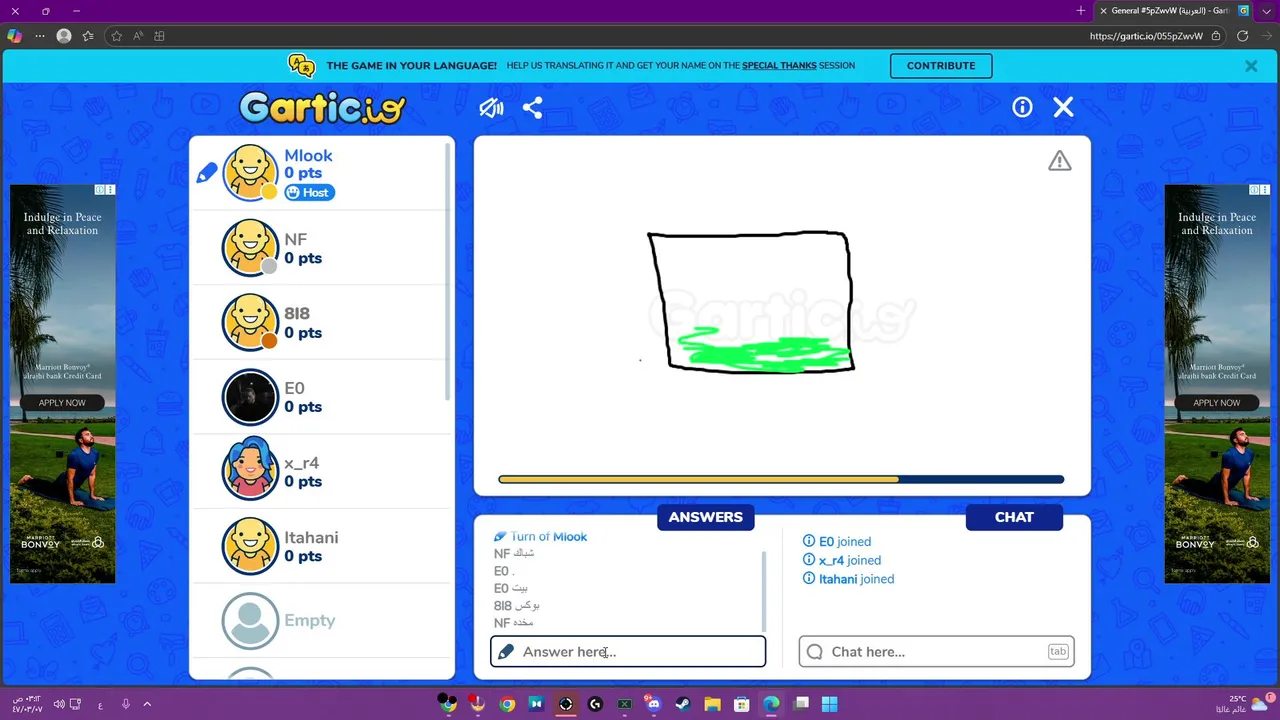1280x720 pixels.
Task: Open a new browser tab with plus
Action: point(1080,11)
